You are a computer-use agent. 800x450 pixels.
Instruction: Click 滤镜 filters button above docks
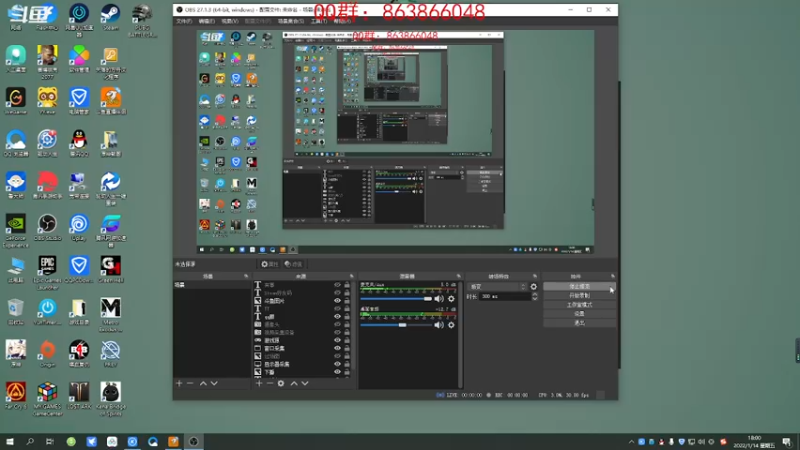tap(293, 264)
